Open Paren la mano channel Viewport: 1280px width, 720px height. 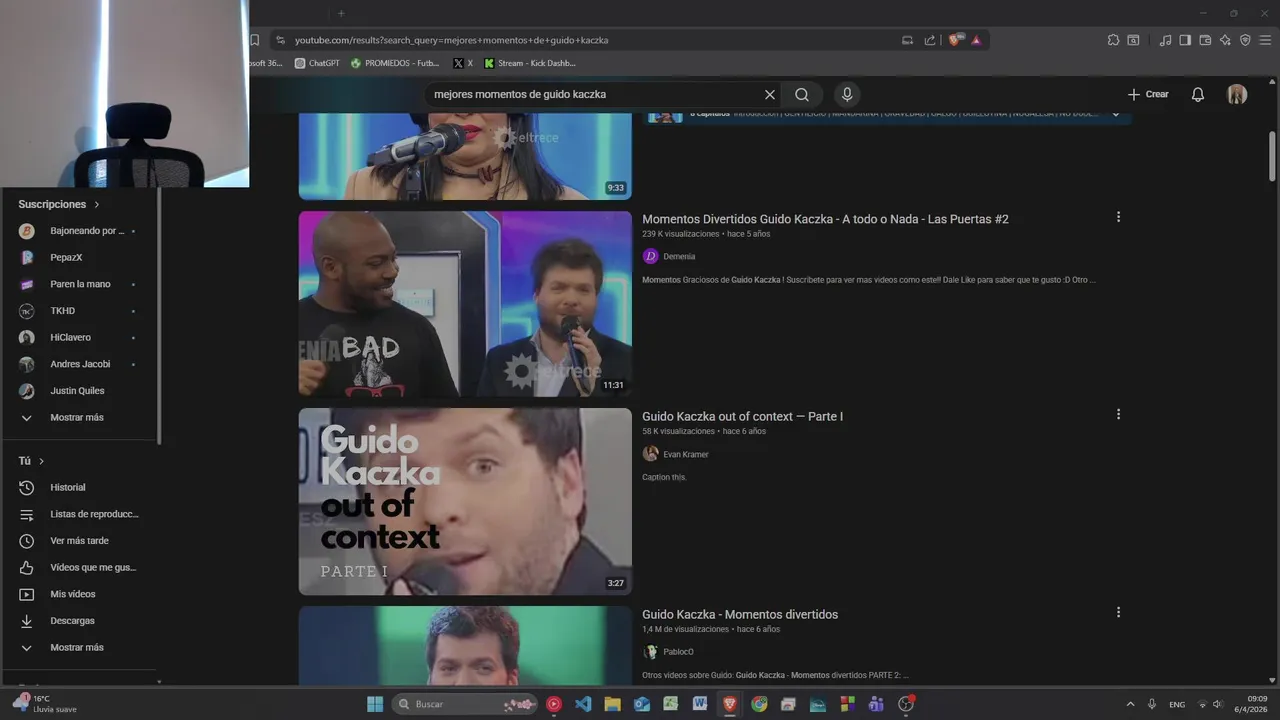(x=80, y=284)
